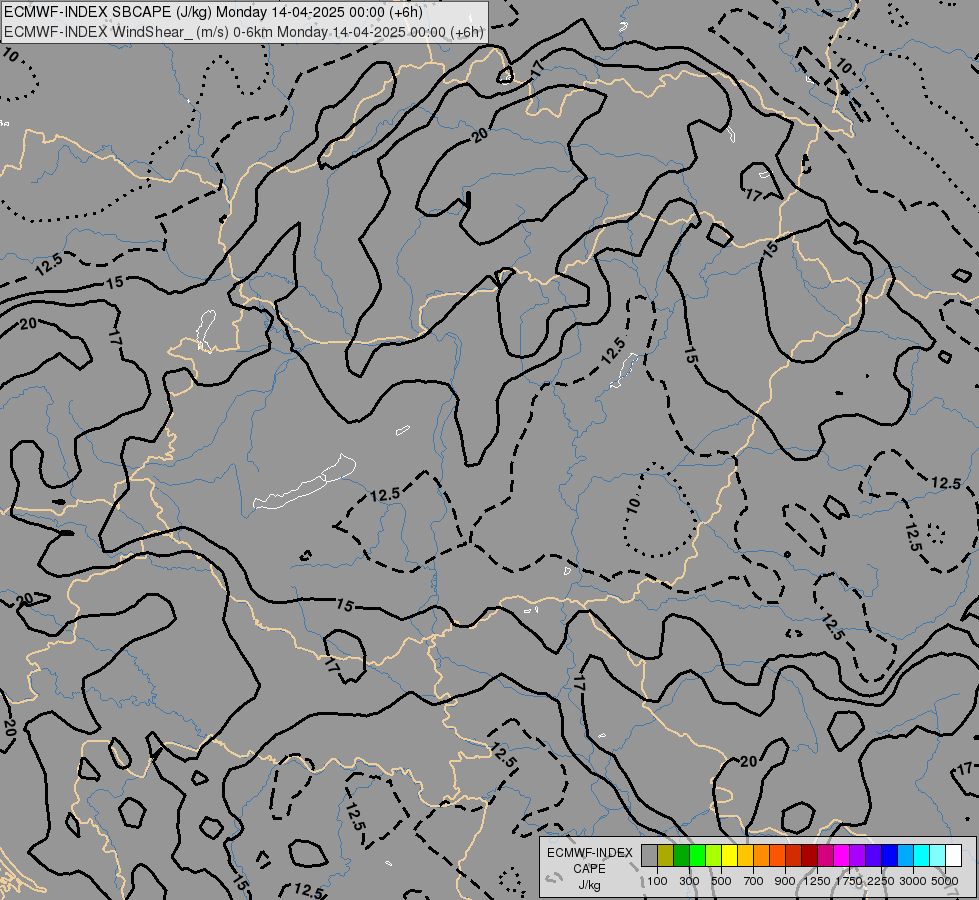Select the dark green legend swatch
The image size is (979, 900).
pos(681,855)
